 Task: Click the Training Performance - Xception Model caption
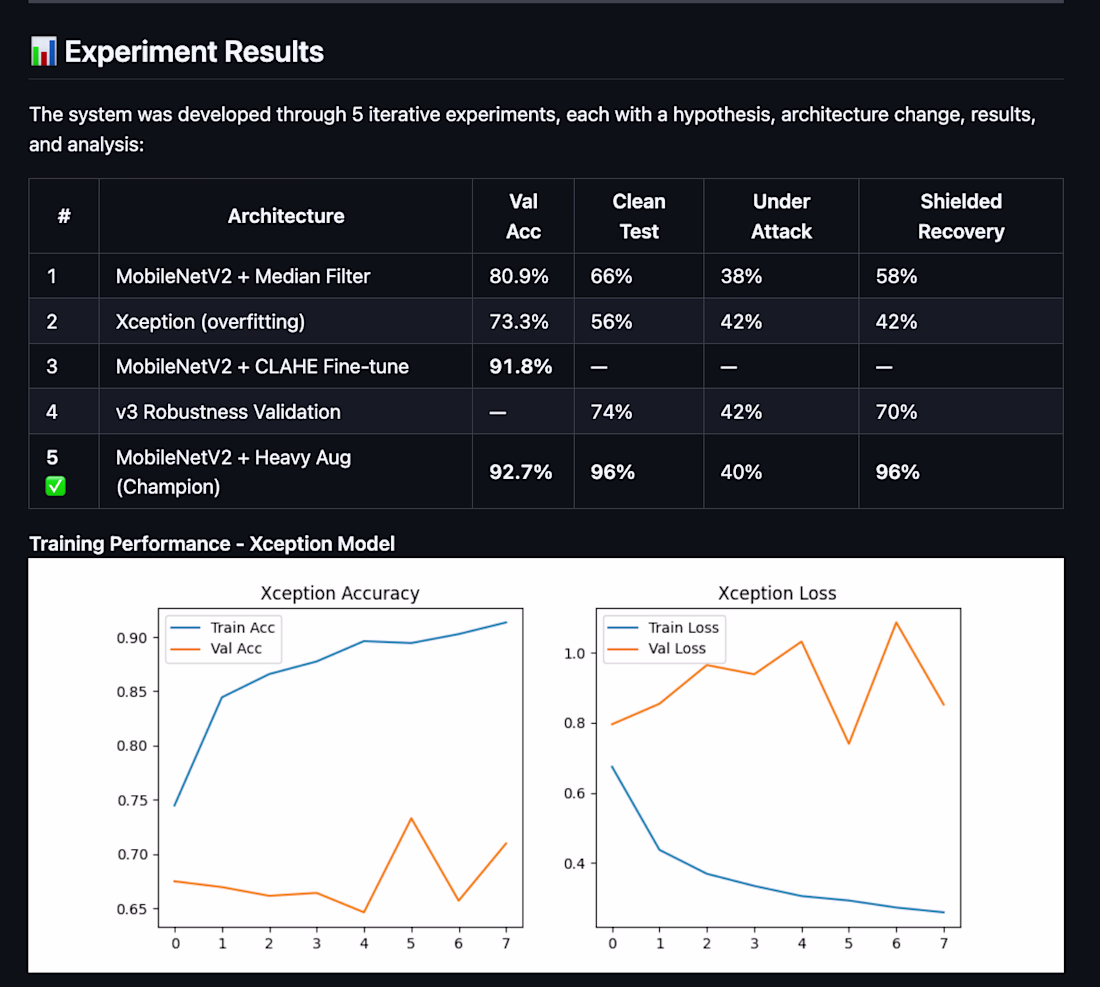[212, 544]
